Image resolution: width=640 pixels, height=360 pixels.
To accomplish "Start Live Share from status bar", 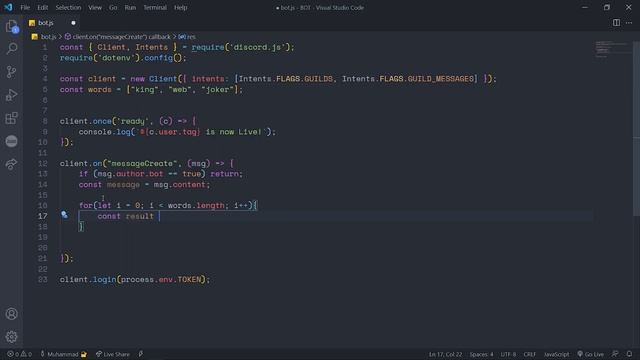I will (113, 354).
